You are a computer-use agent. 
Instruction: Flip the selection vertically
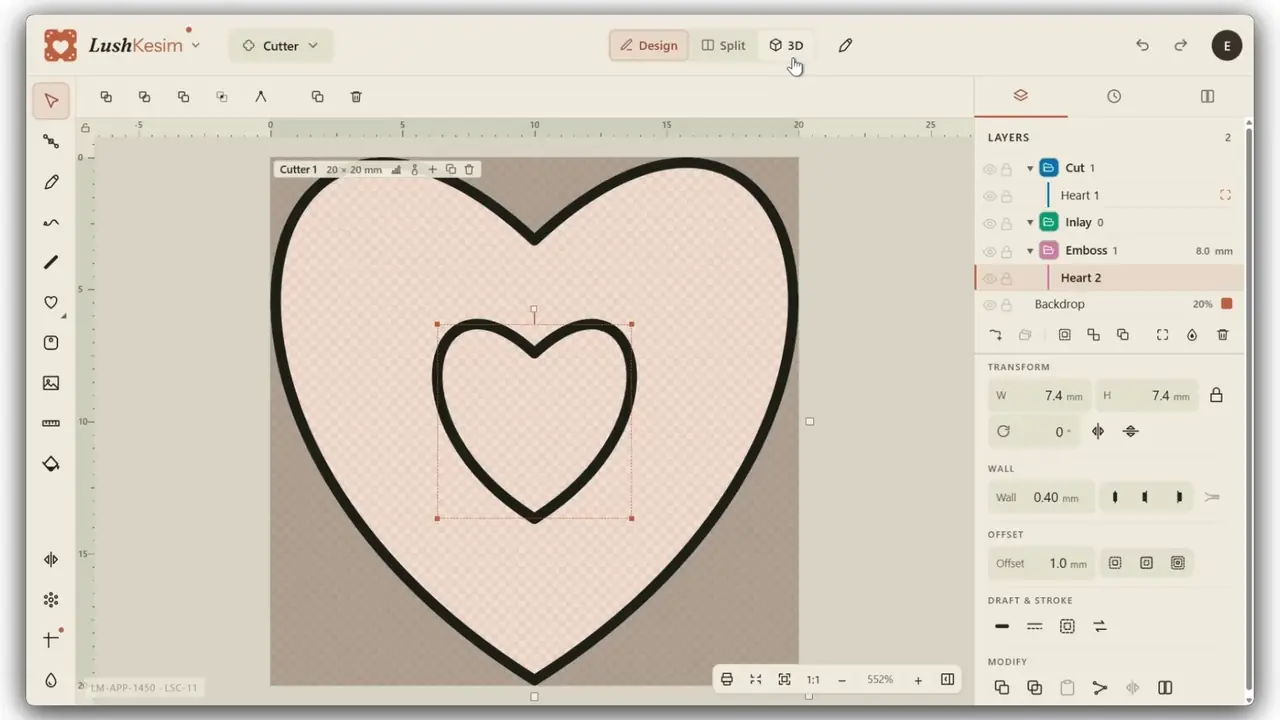coord(1131,431)
